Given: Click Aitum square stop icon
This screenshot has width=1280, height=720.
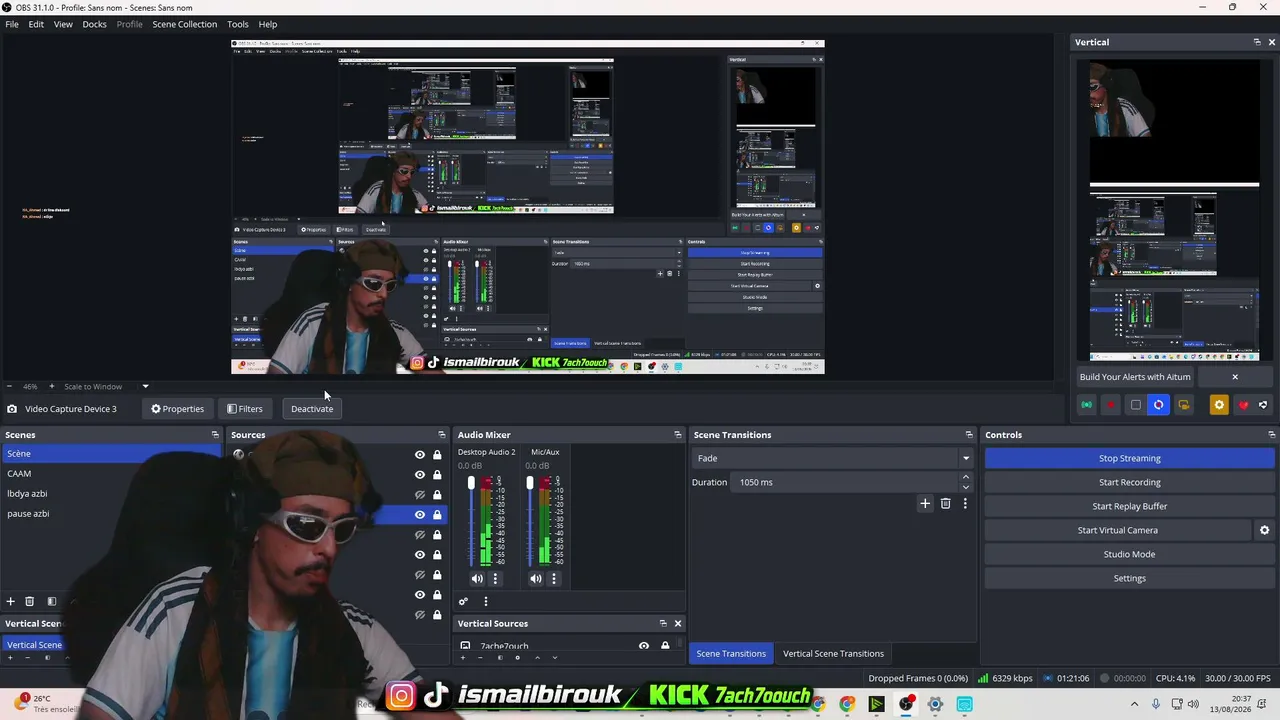Looking at the screenshot, I should pyautogui.click(x=1135, y=405).
